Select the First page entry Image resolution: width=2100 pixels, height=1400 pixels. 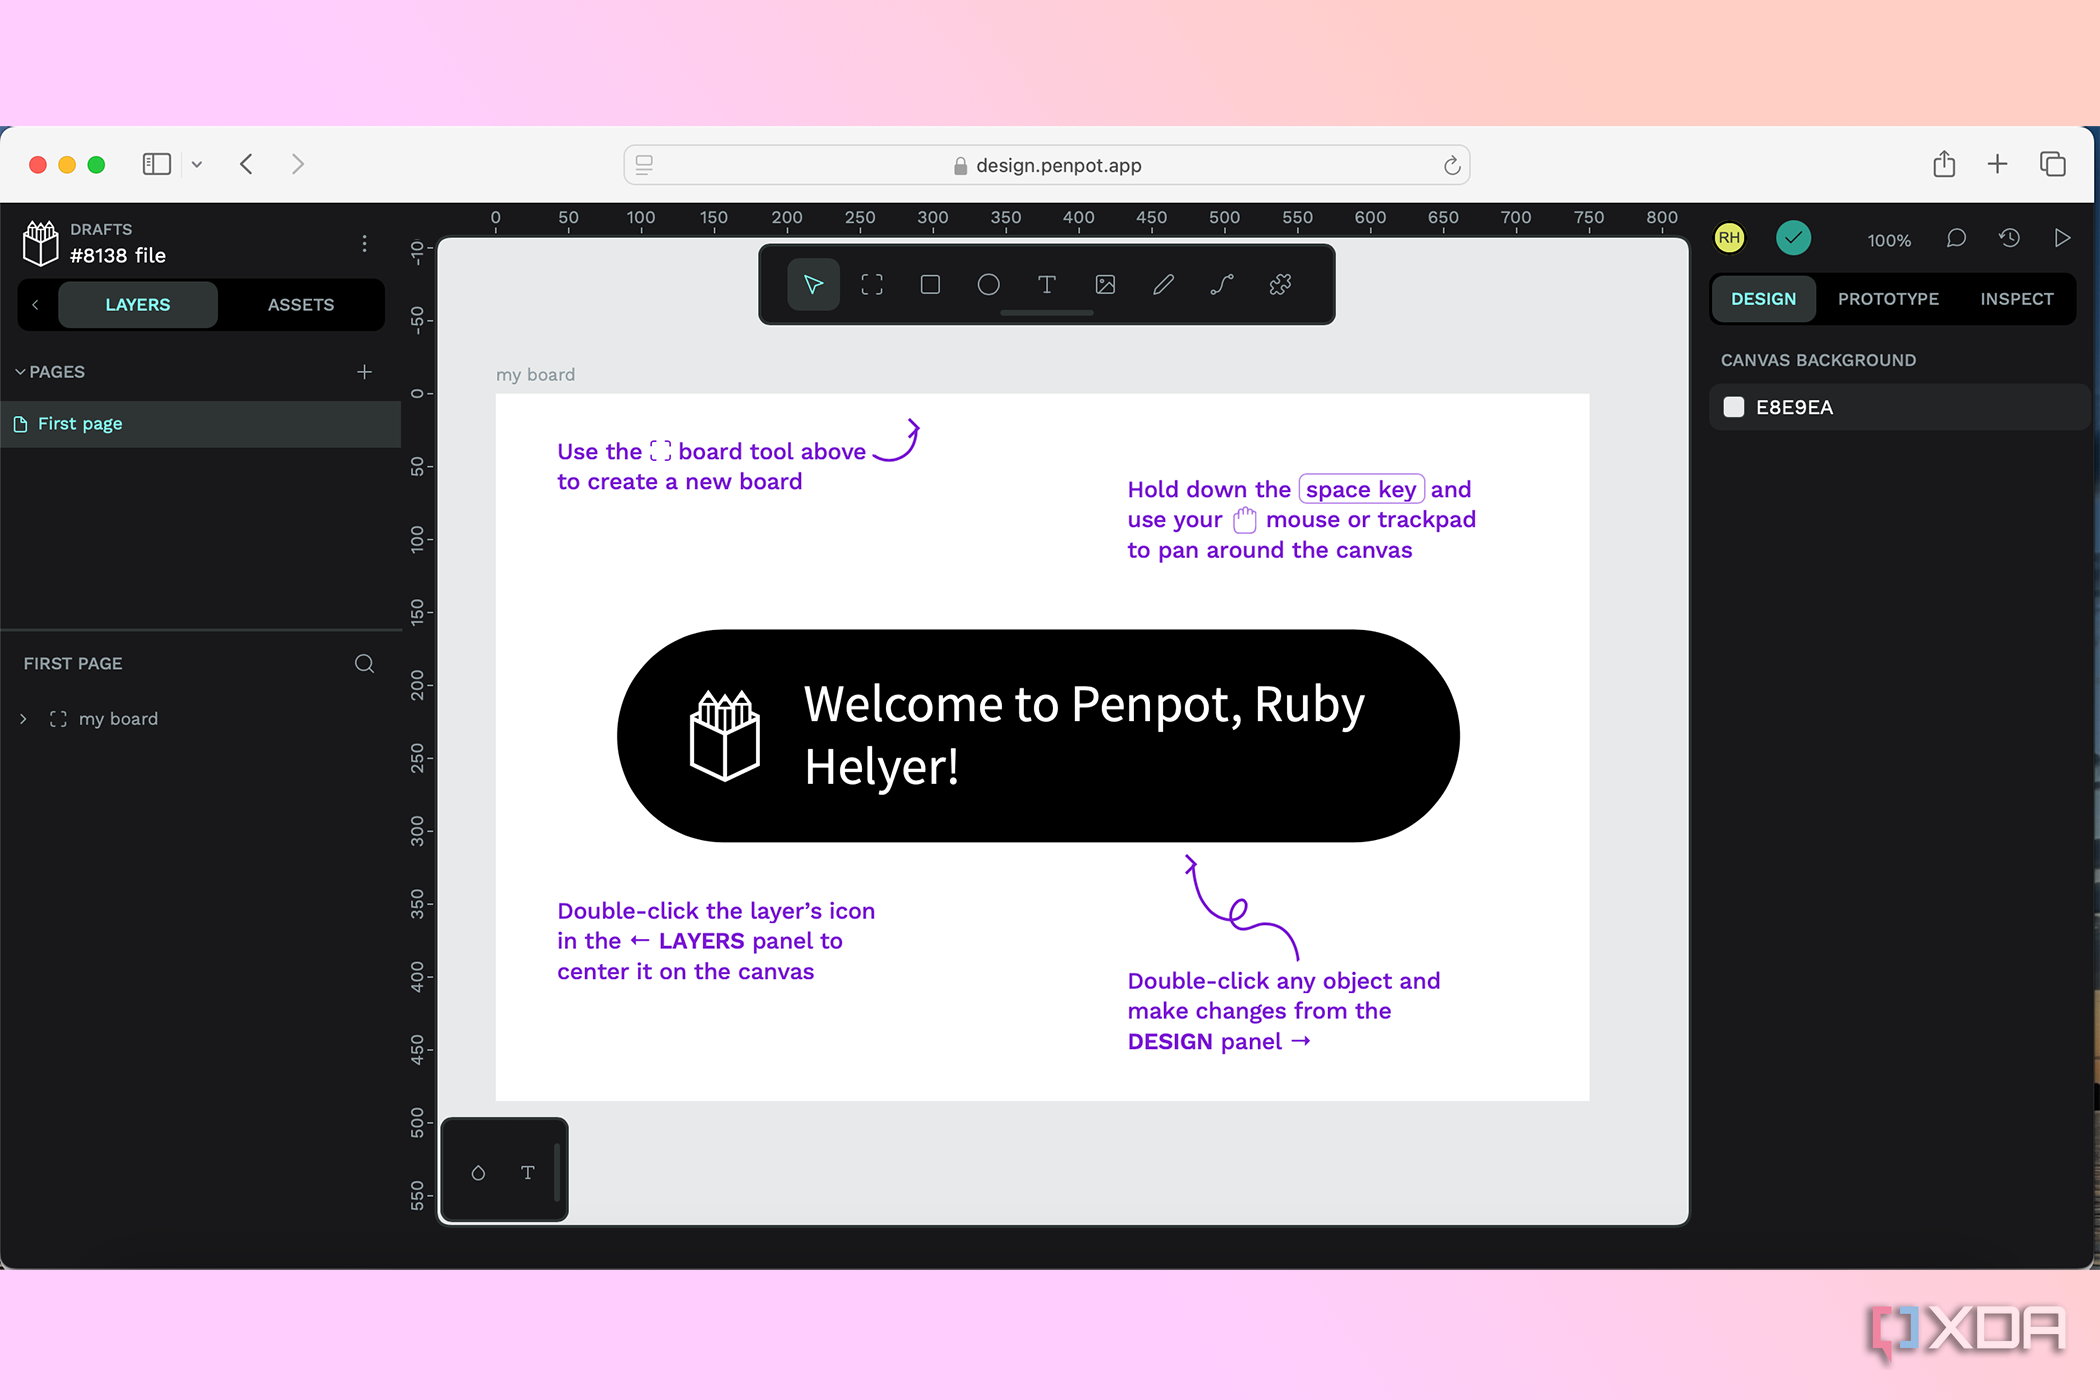tap(200, 424)
